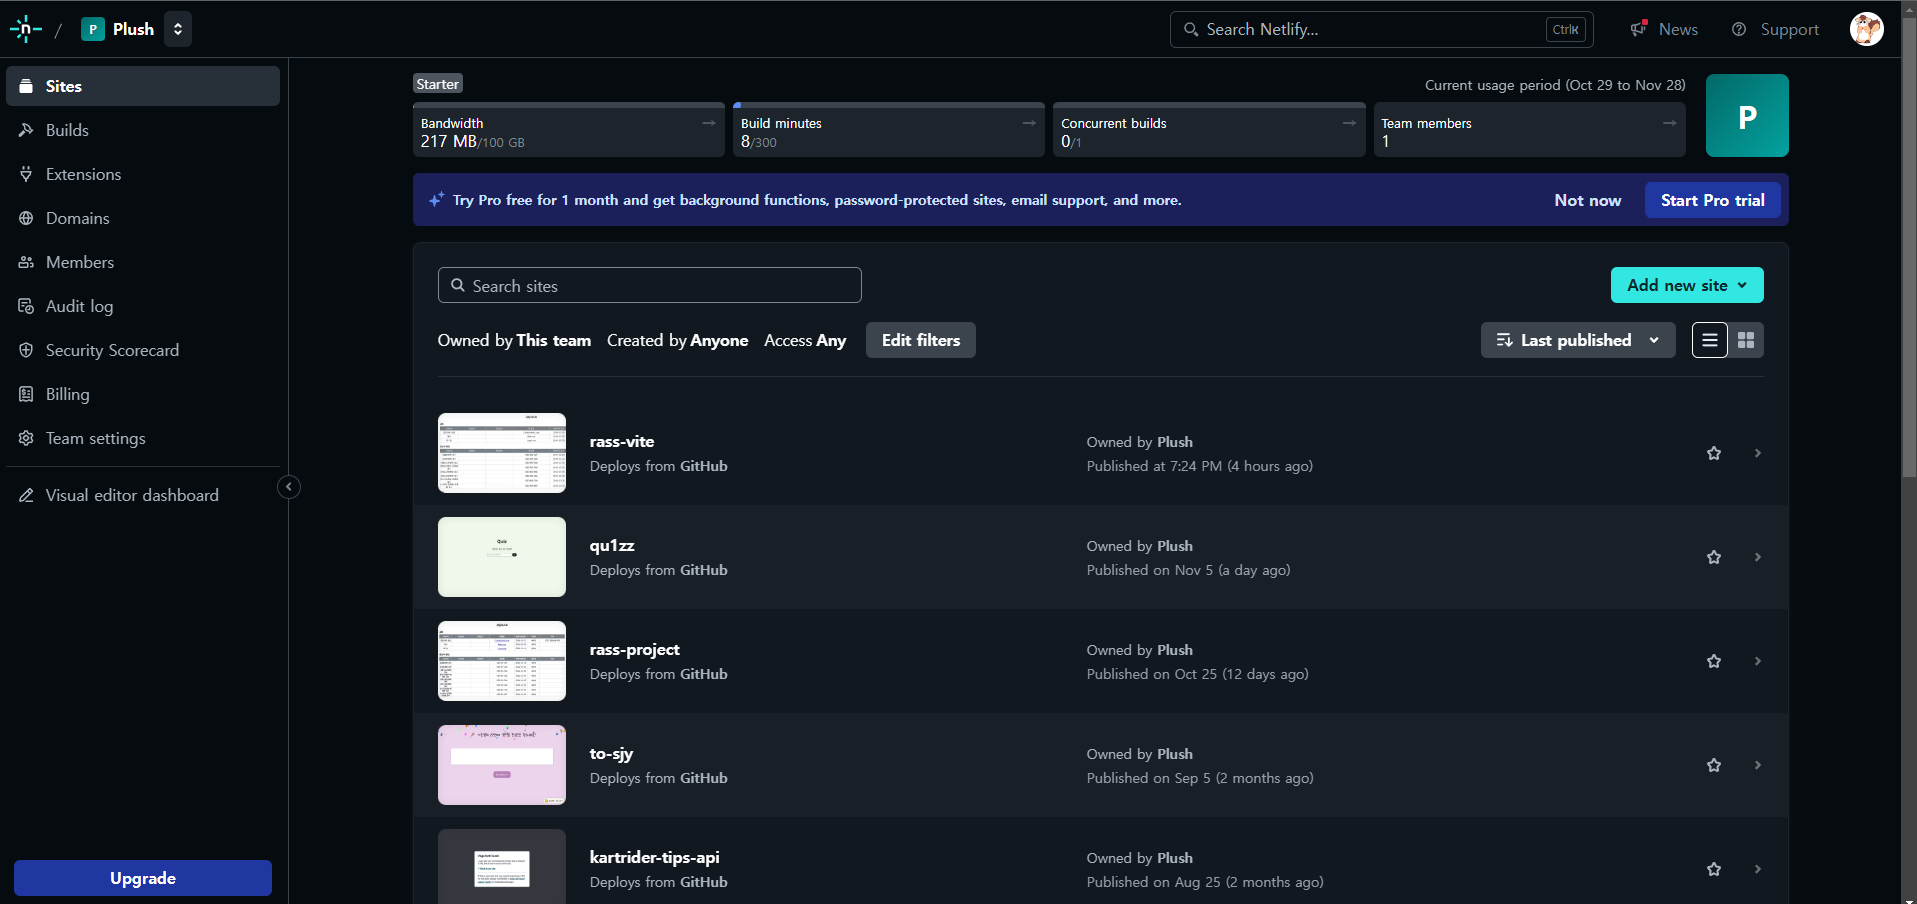Go to Extensions in the sidebar
Screen dimensions: 1917x904
tap(143, 174)
